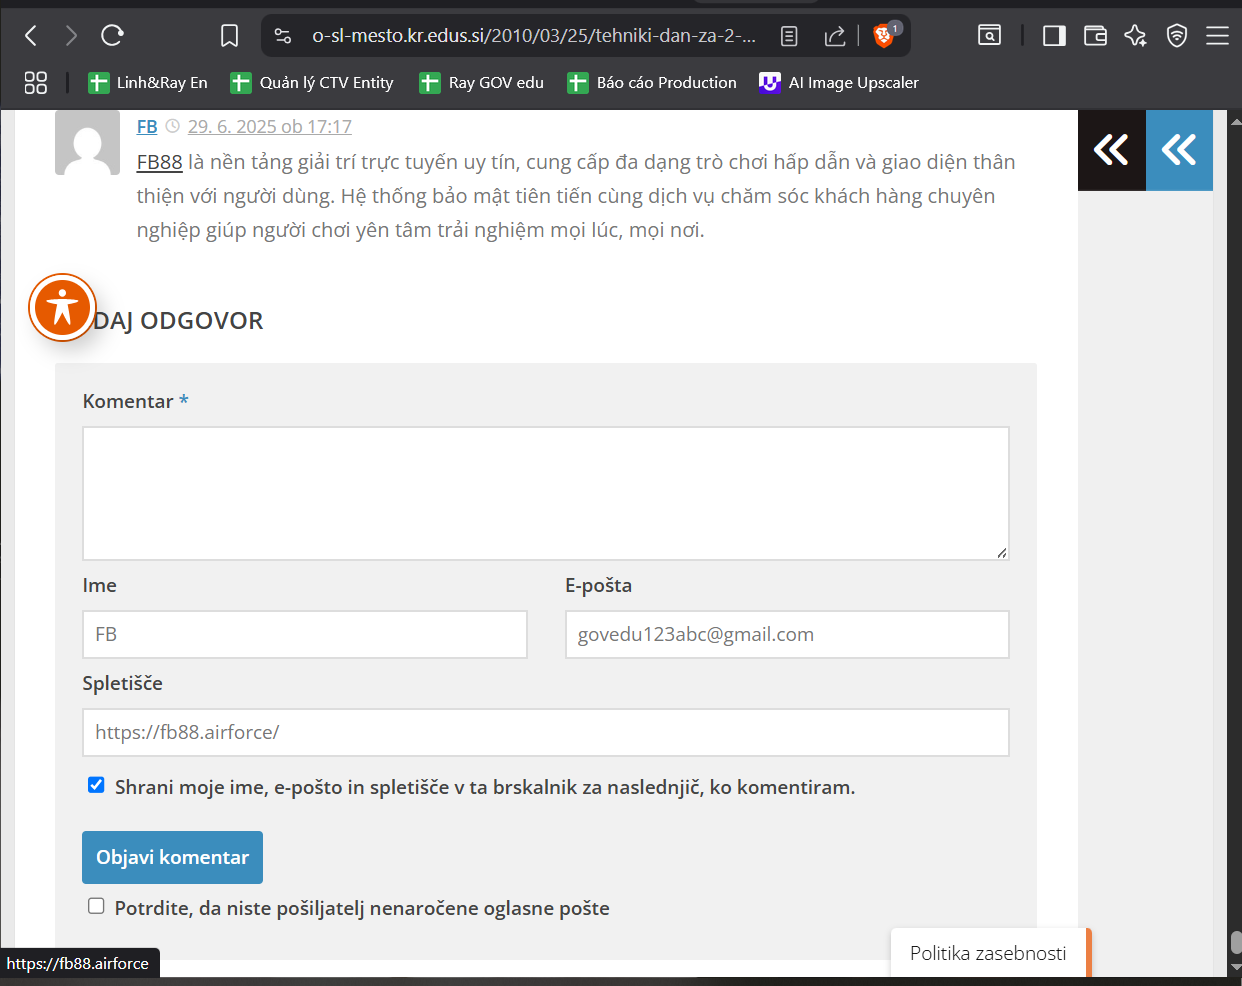Turn on reader mode icon
Image resolution: width=1242 pixels, height=986 pixels.
tap(789, 36)
